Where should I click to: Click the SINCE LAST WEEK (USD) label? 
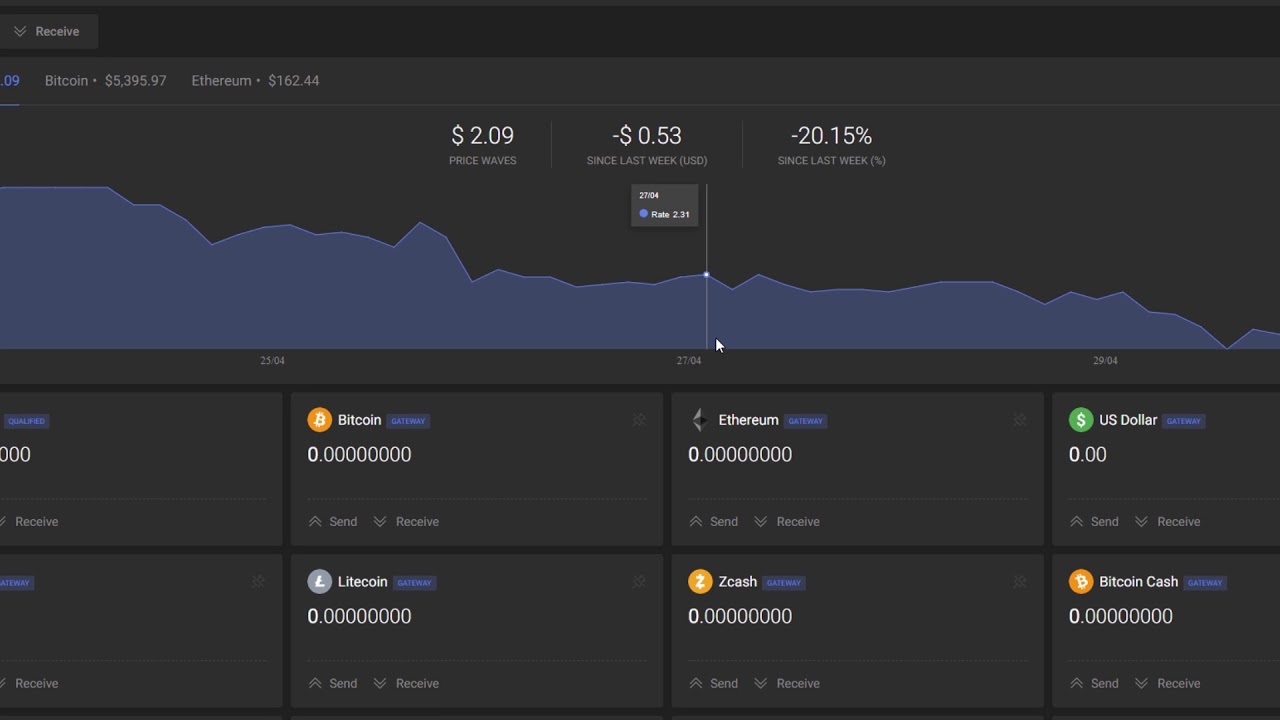pos(647,161)
